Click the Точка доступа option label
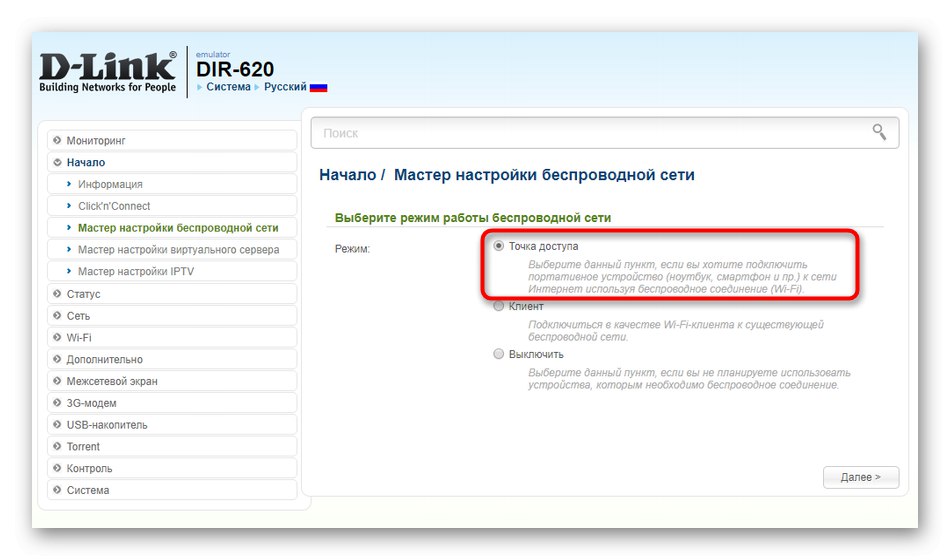Screen dimensions: 950x560 click(543, 246)
